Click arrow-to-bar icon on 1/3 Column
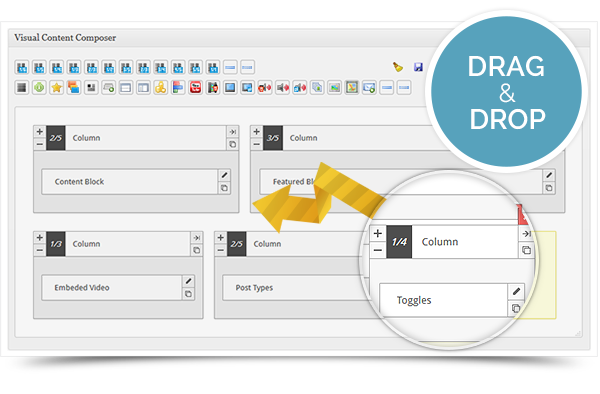Screen dimensions: 600x394 pos(197,238)
